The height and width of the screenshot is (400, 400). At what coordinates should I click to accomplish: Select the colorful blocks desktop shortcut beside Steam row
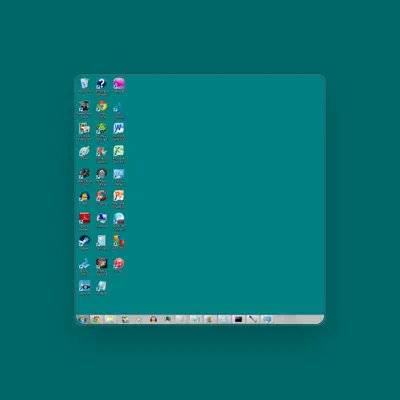tap(119, 241)
